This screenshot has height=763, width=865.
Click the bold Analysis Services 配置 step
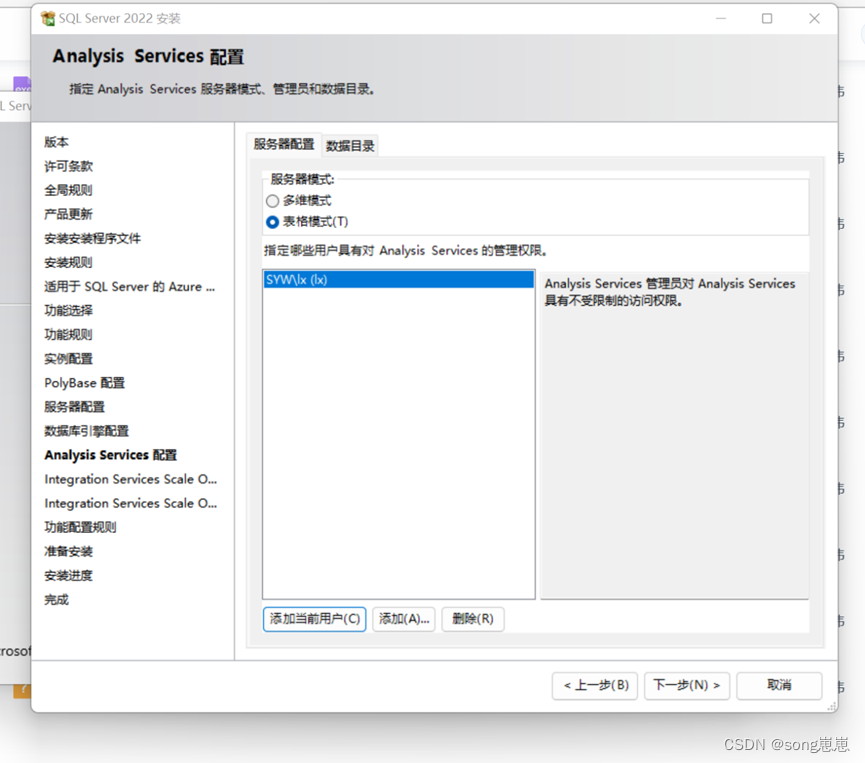coord(111,455)
